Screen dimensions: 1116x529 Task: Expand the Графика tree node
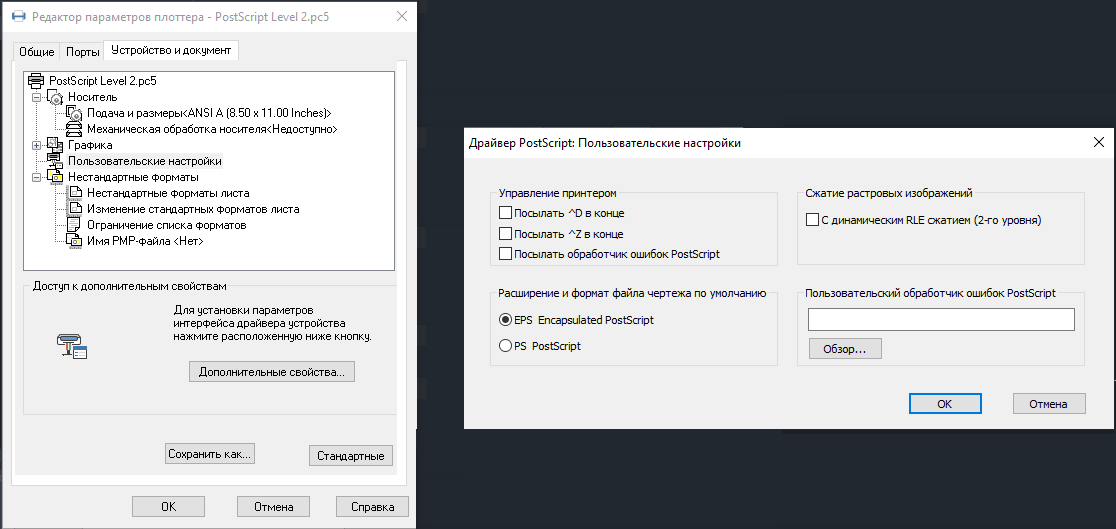[37, 145]
